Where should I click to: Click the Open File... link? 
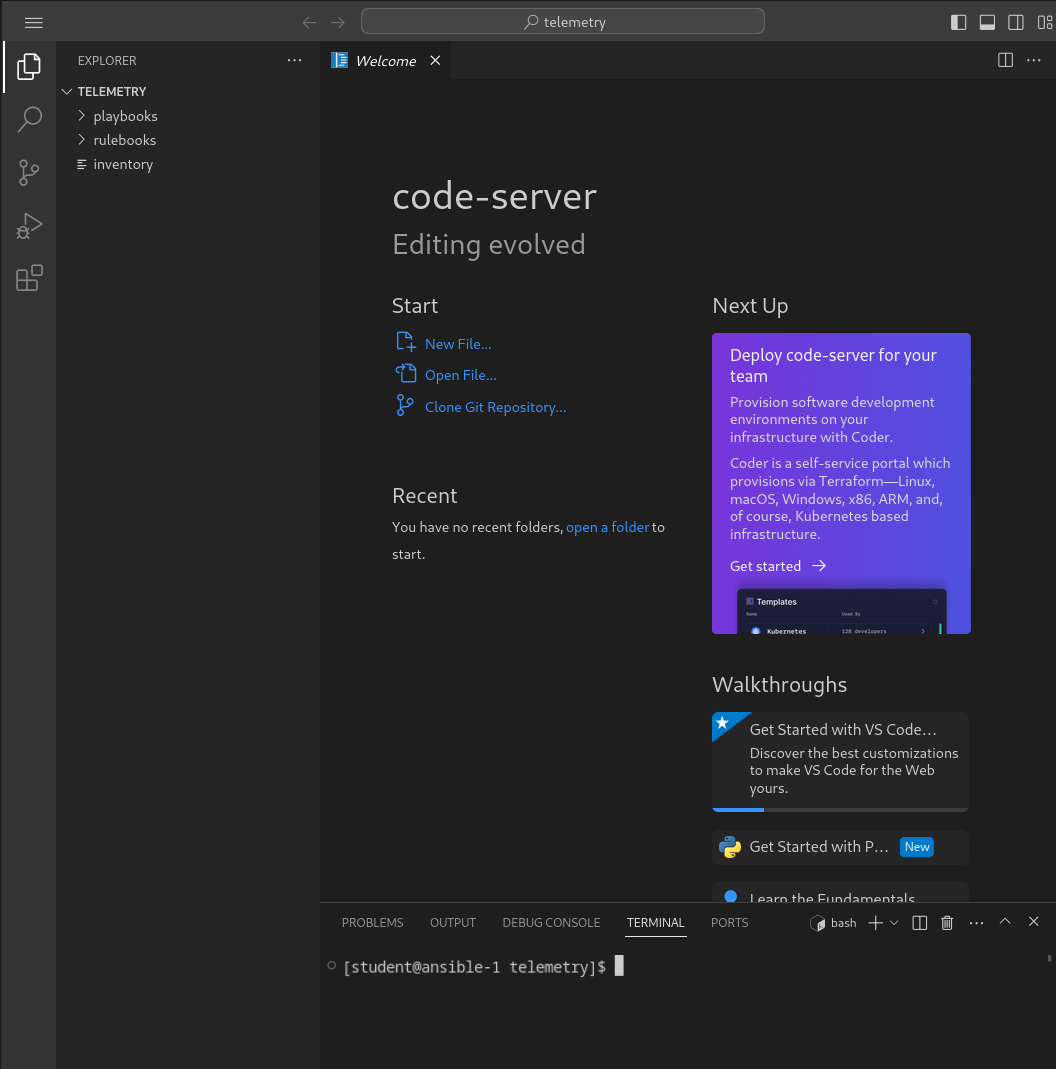coord(461,375)
